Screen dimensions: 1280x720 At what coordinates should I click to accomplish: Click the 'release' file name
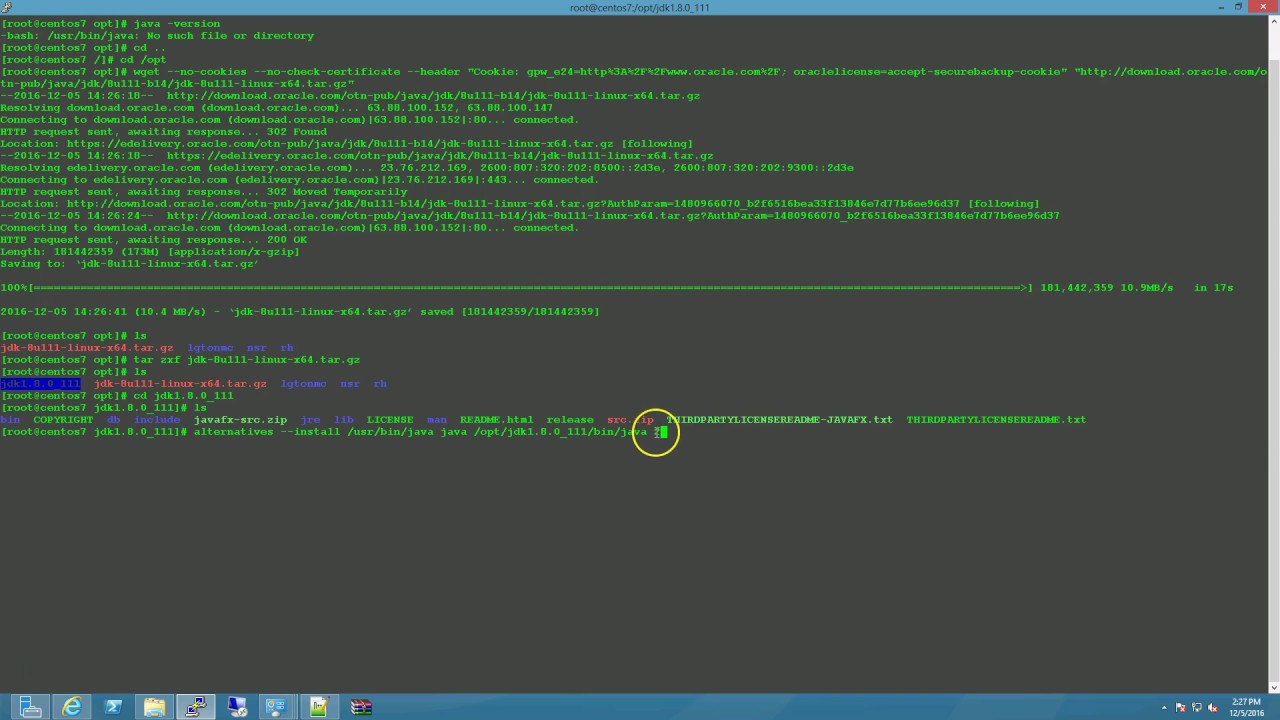(x=570, y=420)
